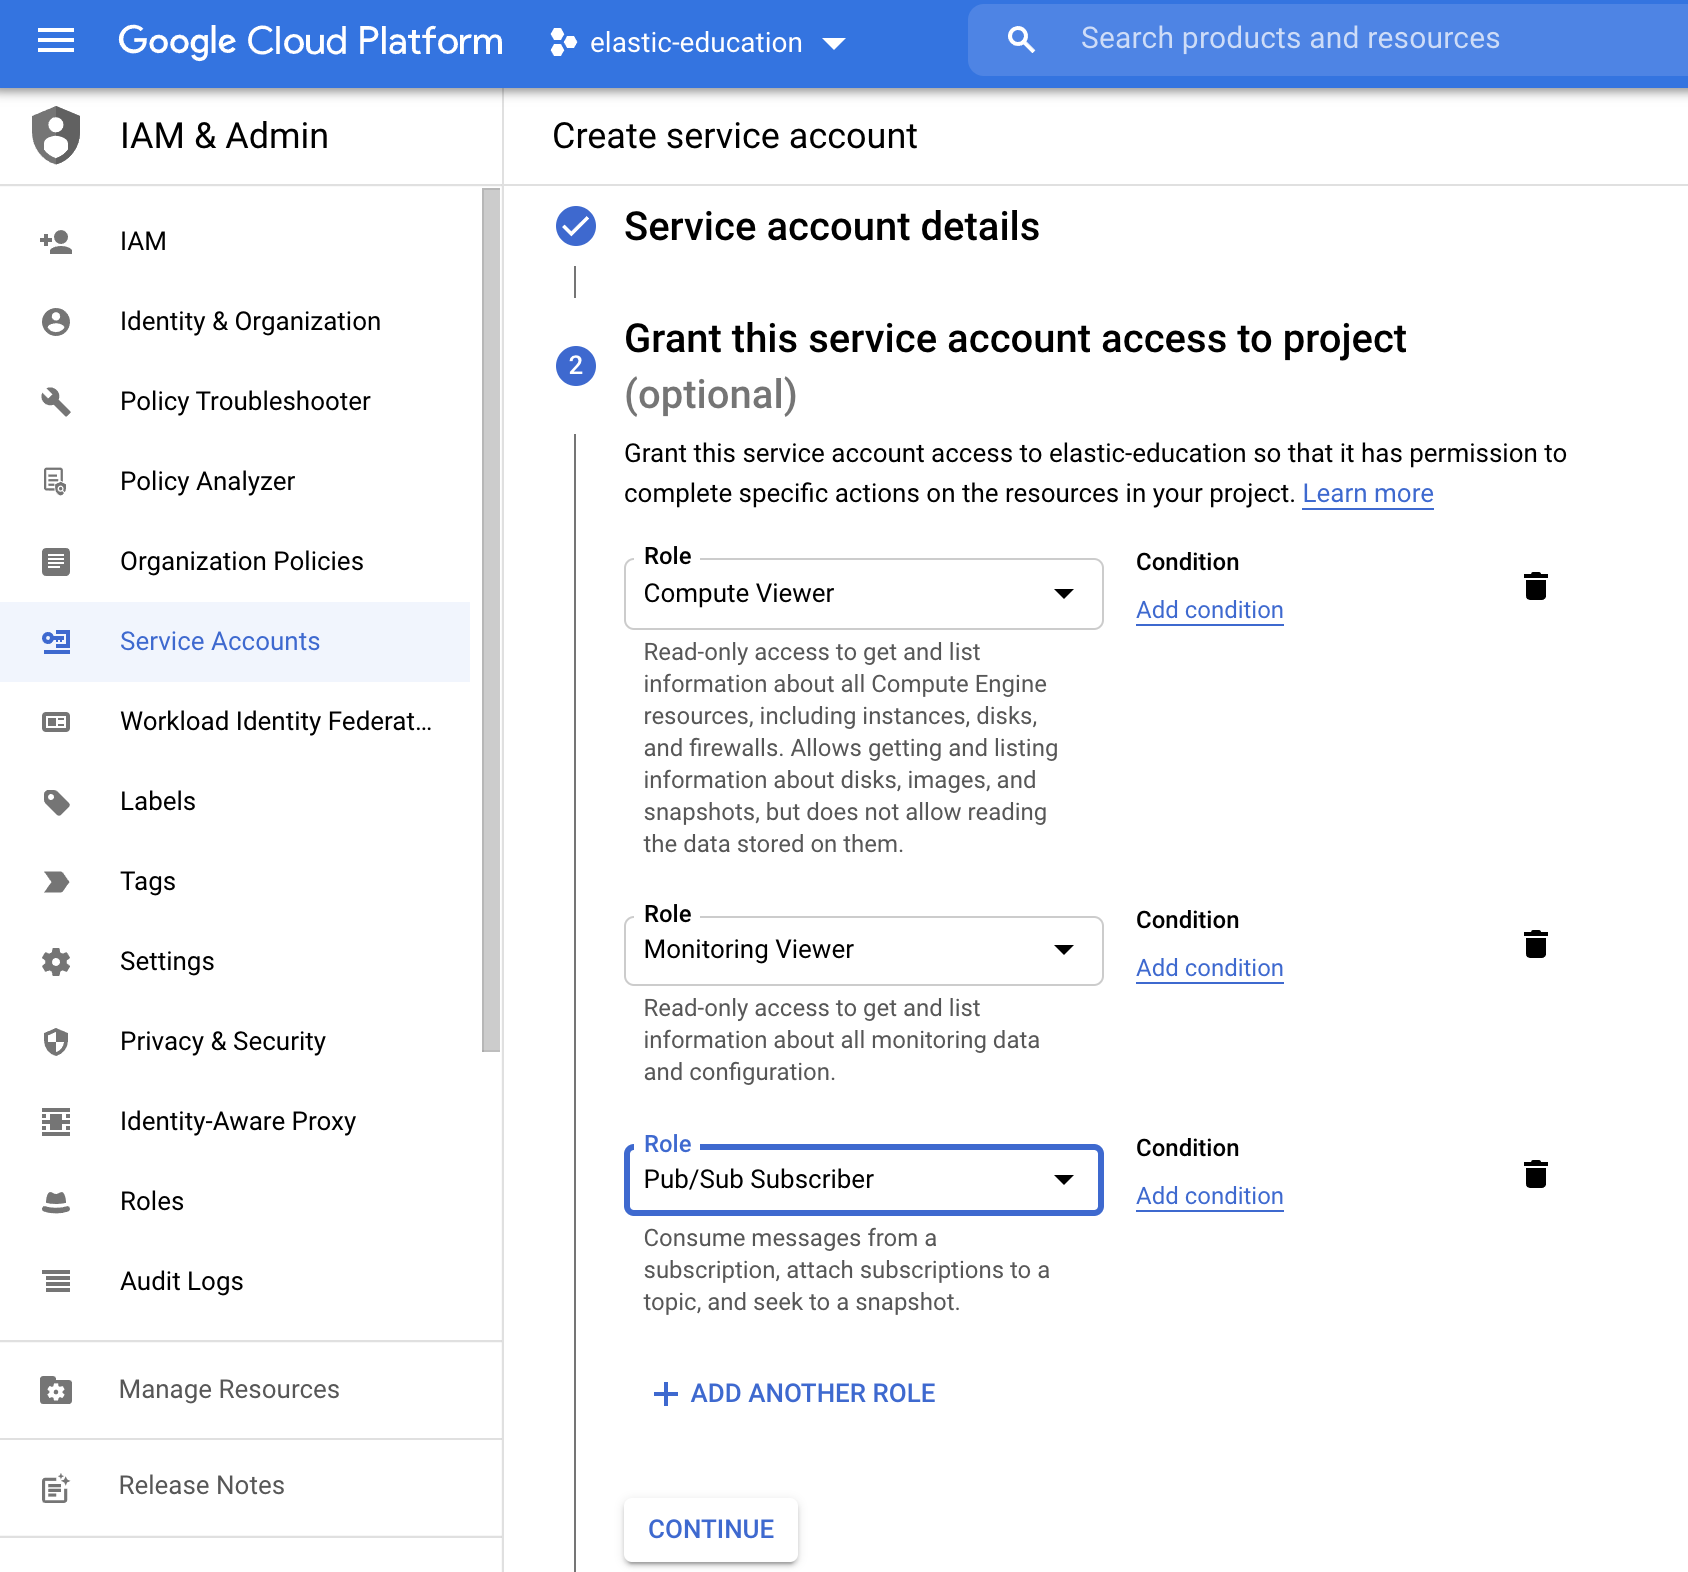This screenshot has height=1572, width=1688.
Task: Open Settings via the gear icon
Action: [x=55, y=961]
